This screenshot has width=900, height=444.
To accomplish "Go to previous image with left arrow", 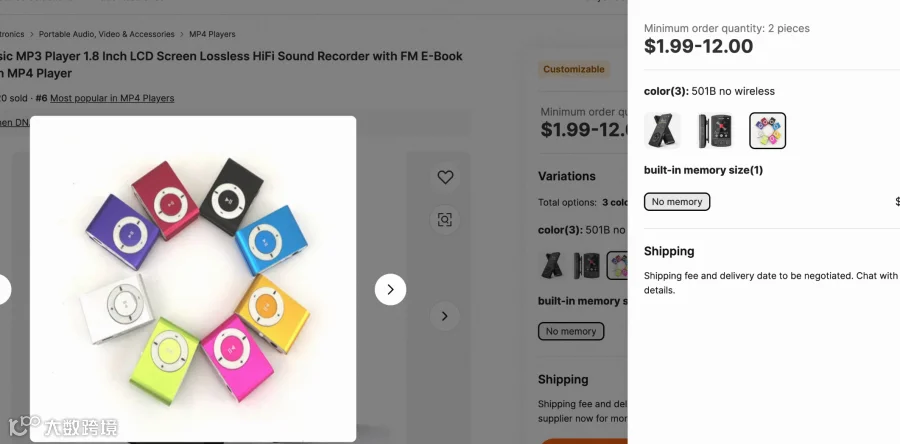I will pyautogui.click(x=3, y=289).
